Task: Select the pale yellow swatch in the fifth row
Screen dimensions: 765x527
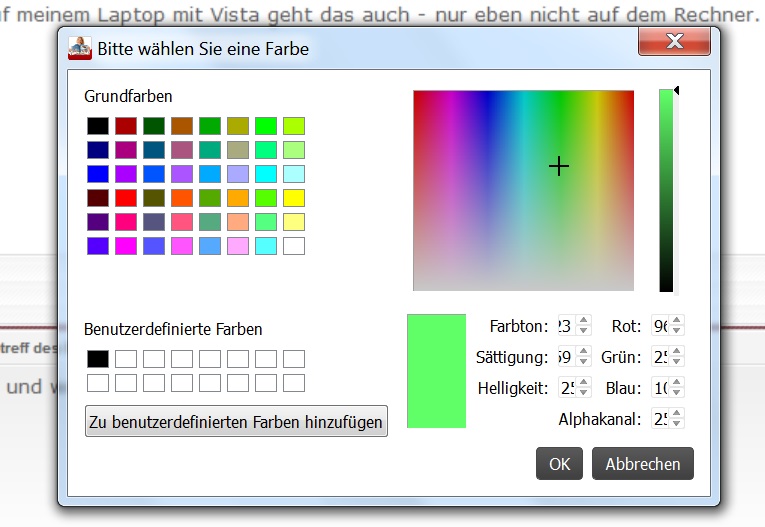Action: pos(294,222)
